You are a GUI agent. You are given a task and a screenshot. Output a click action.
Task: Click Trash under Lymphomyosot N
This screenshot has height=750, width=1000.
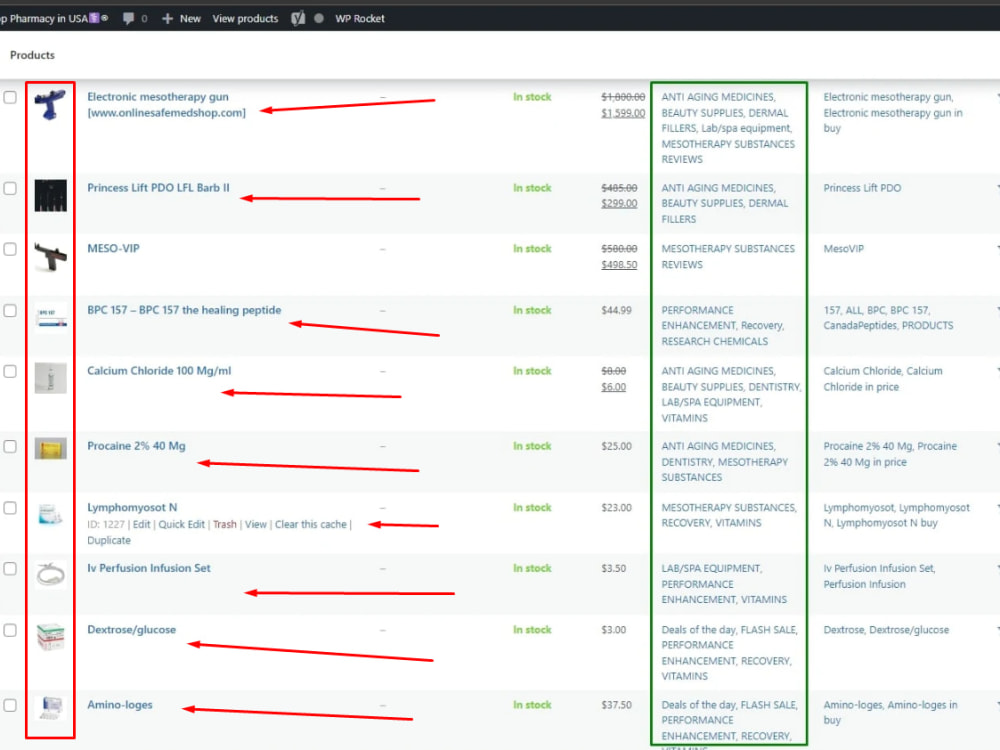[x=224, y=524]
